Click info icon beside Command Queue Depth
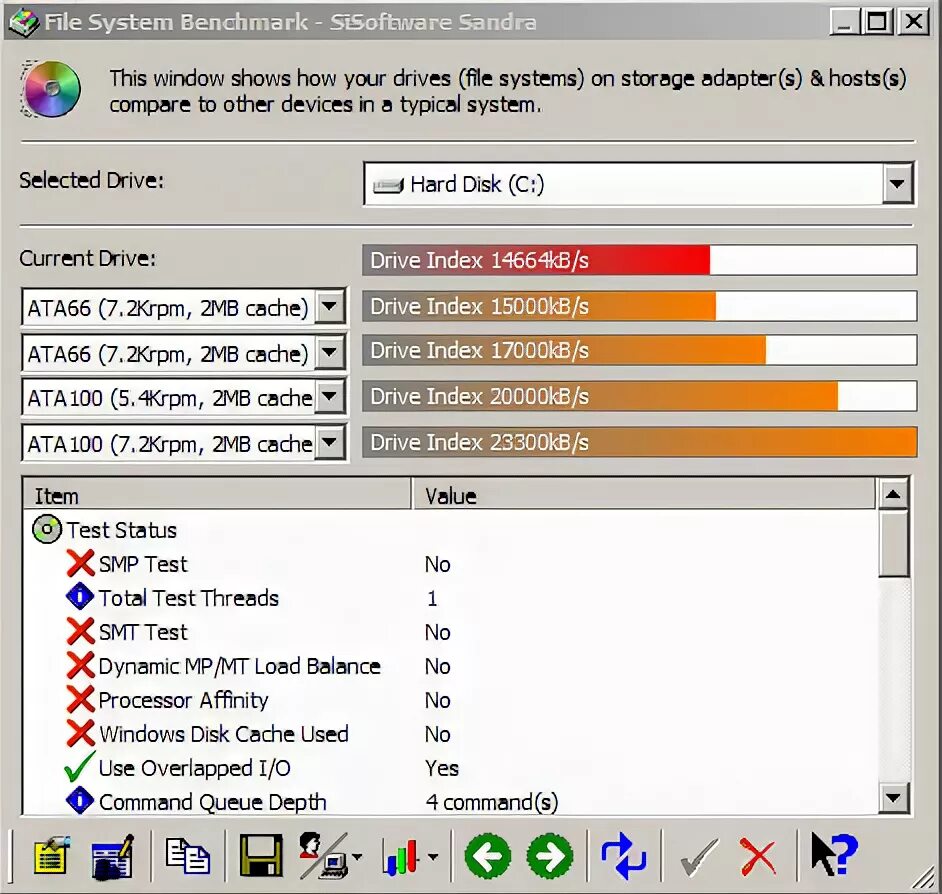Image resolution: width=942 pixels, height=894 pixels. (x=80, y=801)
